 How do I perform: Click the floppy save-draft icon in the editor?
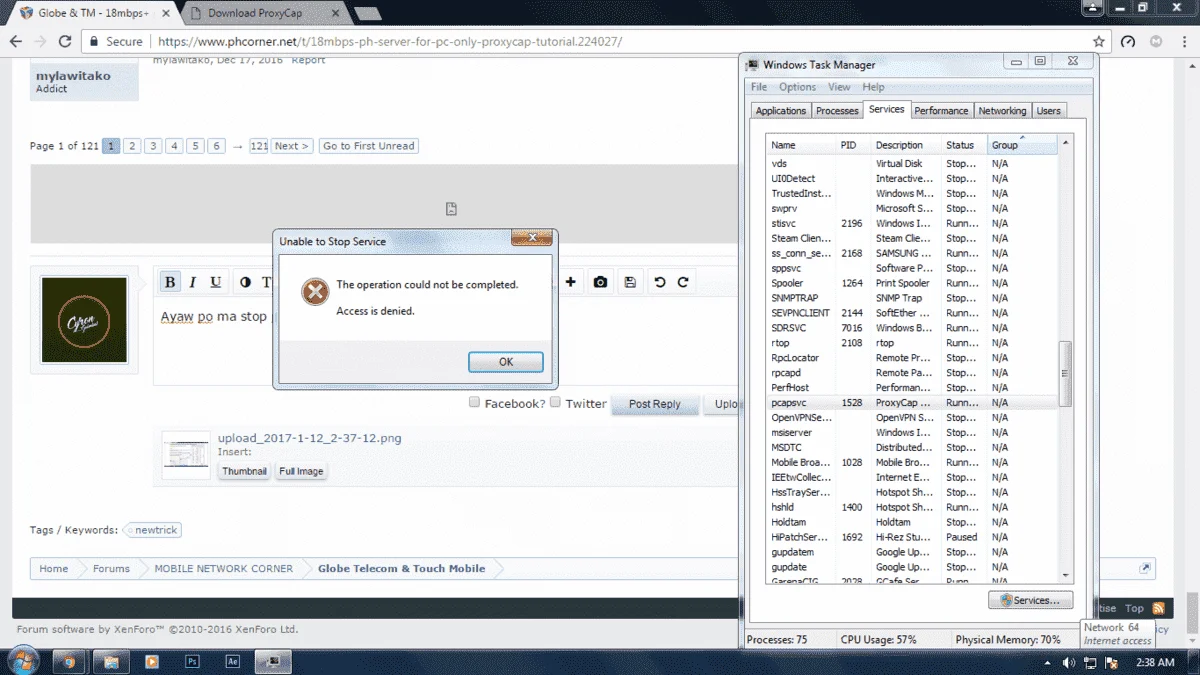pyautogui.click(x=630, y=282)
